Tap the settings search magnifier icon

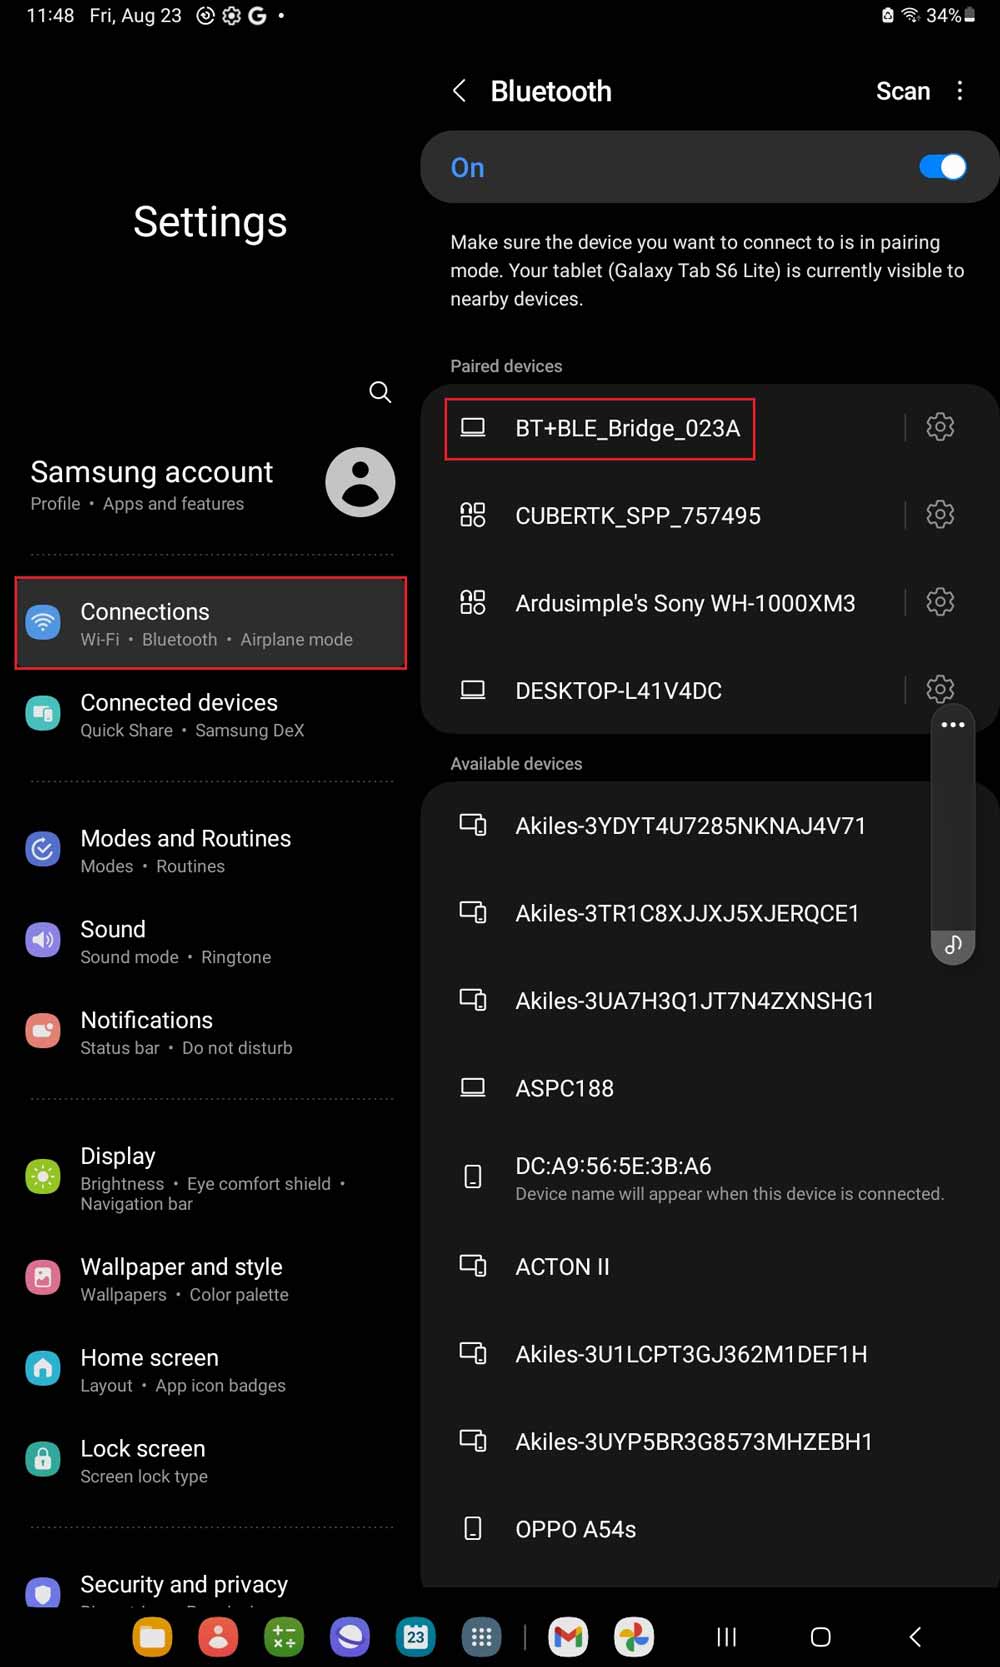(x=380, y=392)
